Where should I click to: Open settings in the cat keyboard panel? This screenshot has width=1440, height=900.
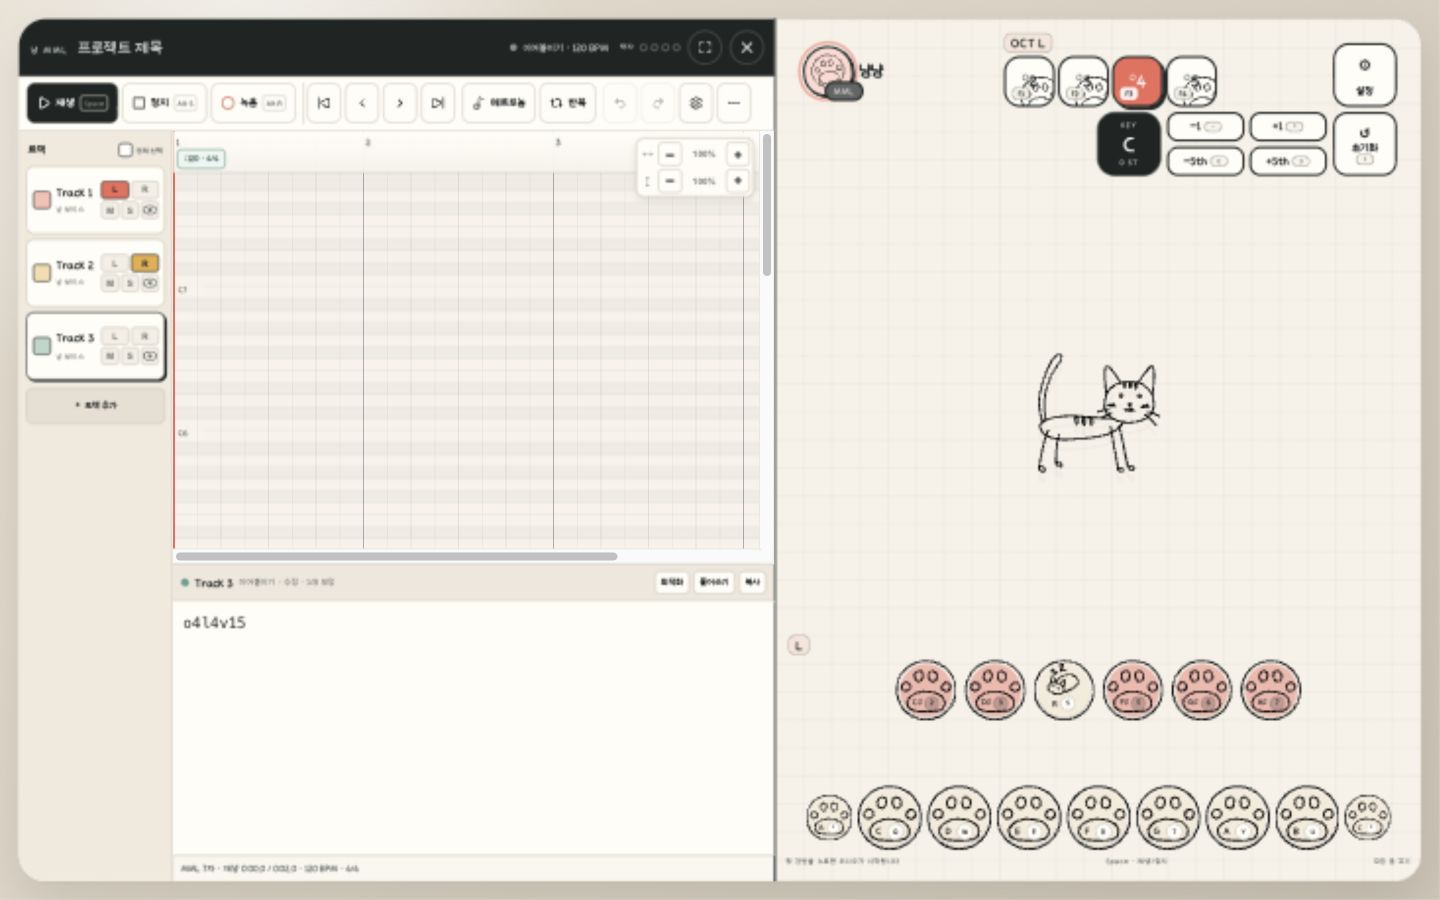point(1365,75)
